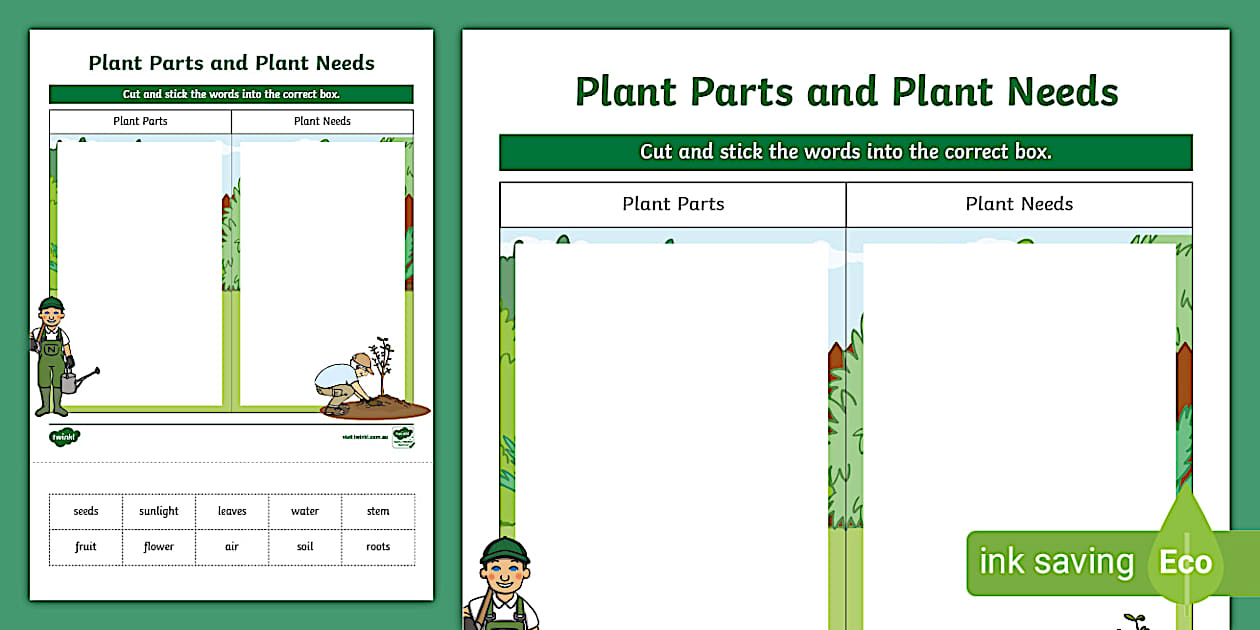Screen dimensions: 1260x630
Task: Open the 'visit twinkl.com.au' link
Action: [365, 438]
